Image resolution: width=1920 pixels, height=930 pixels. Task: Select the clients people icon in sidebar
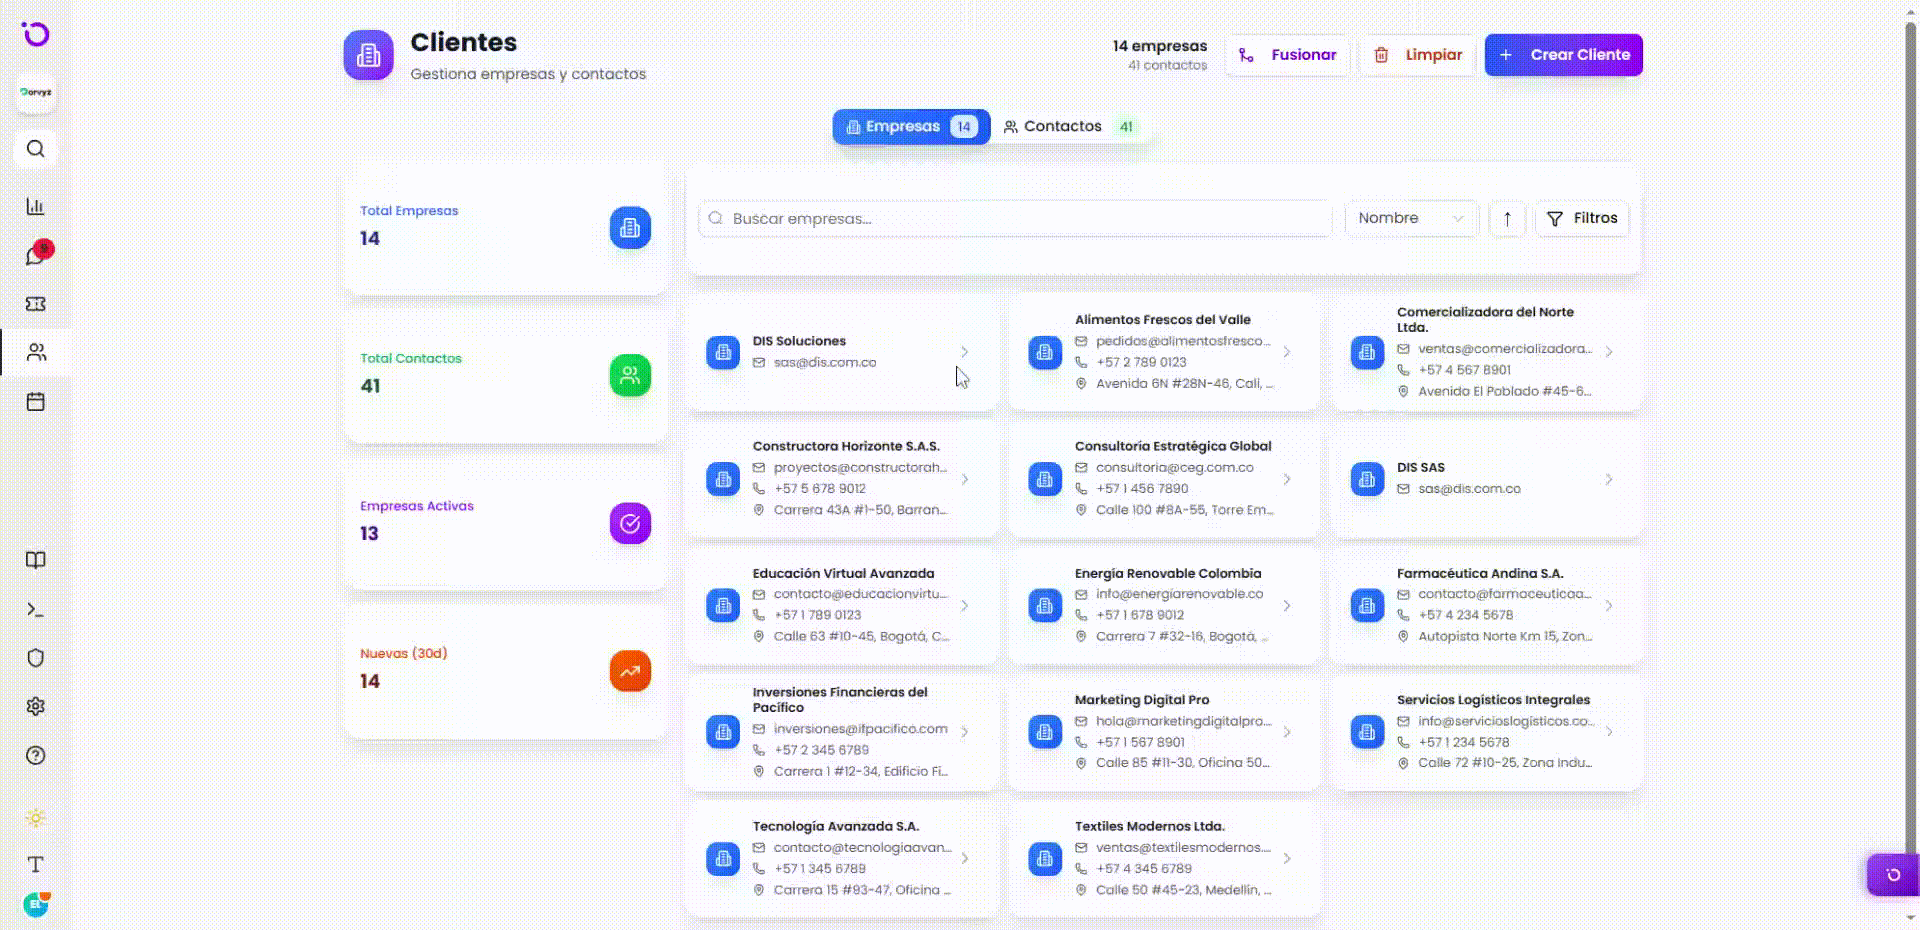[x=36, y=352]
